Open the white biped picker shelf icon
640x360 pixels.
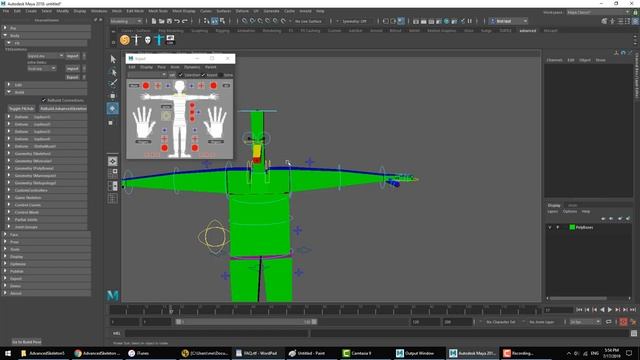136,40
